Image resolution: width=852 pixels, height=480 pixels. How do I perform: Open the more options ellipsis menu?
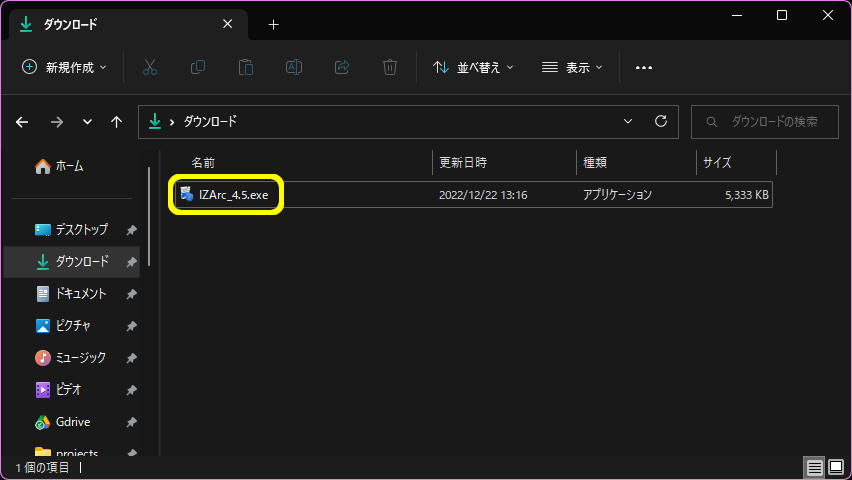644,67
